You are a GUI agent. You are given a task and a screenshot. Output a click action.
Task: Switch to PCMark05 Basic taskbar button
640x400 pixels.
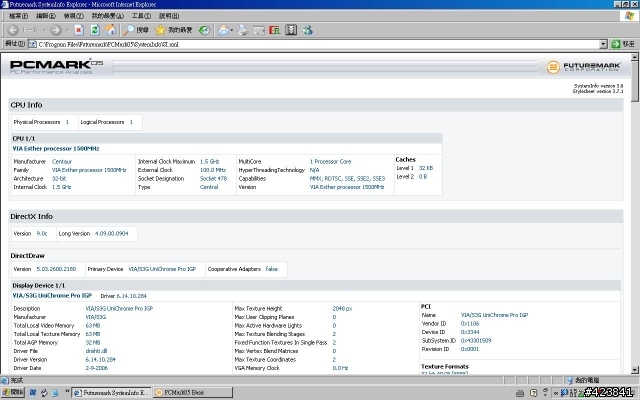pos(193,393)
